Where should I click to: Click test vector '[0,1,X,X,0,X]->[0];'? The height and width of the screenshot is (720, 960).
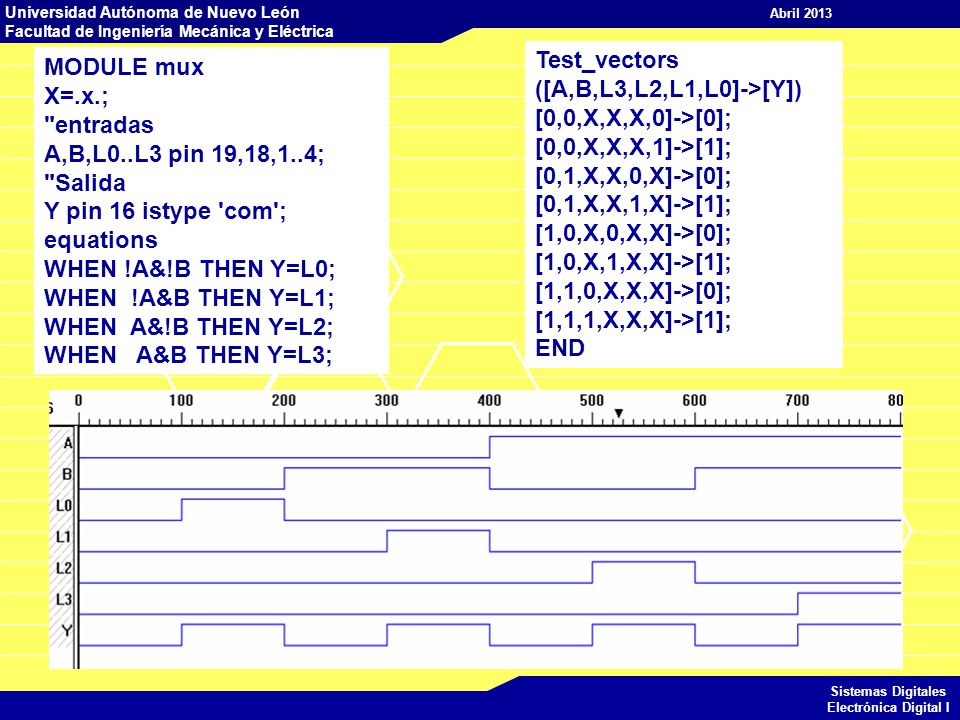[x=633, y=176]
